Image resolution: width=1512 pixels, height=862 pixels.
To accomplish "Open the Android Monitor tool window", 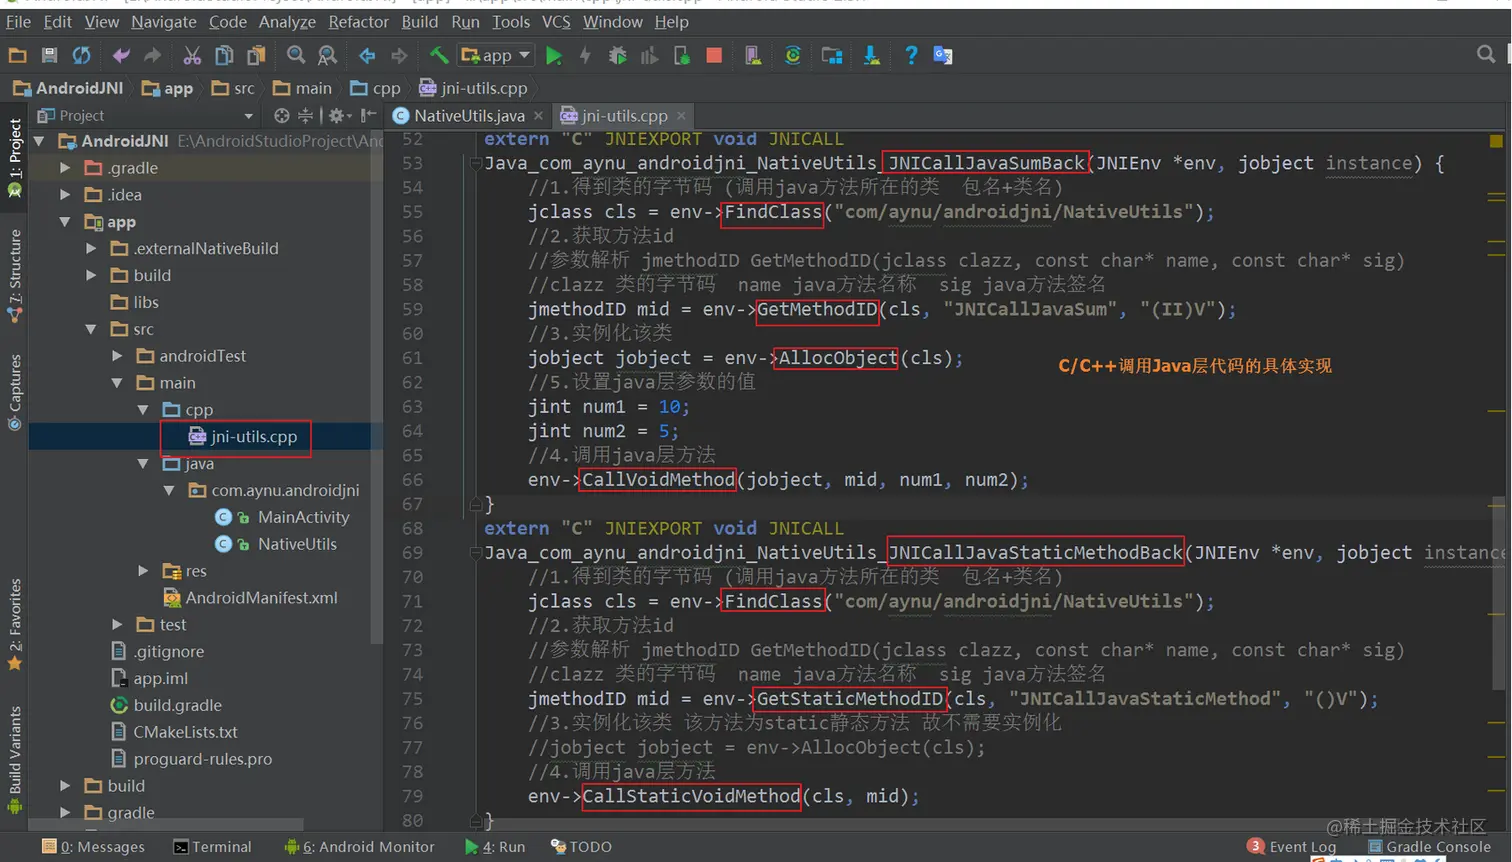I will (x=360, y=847).
